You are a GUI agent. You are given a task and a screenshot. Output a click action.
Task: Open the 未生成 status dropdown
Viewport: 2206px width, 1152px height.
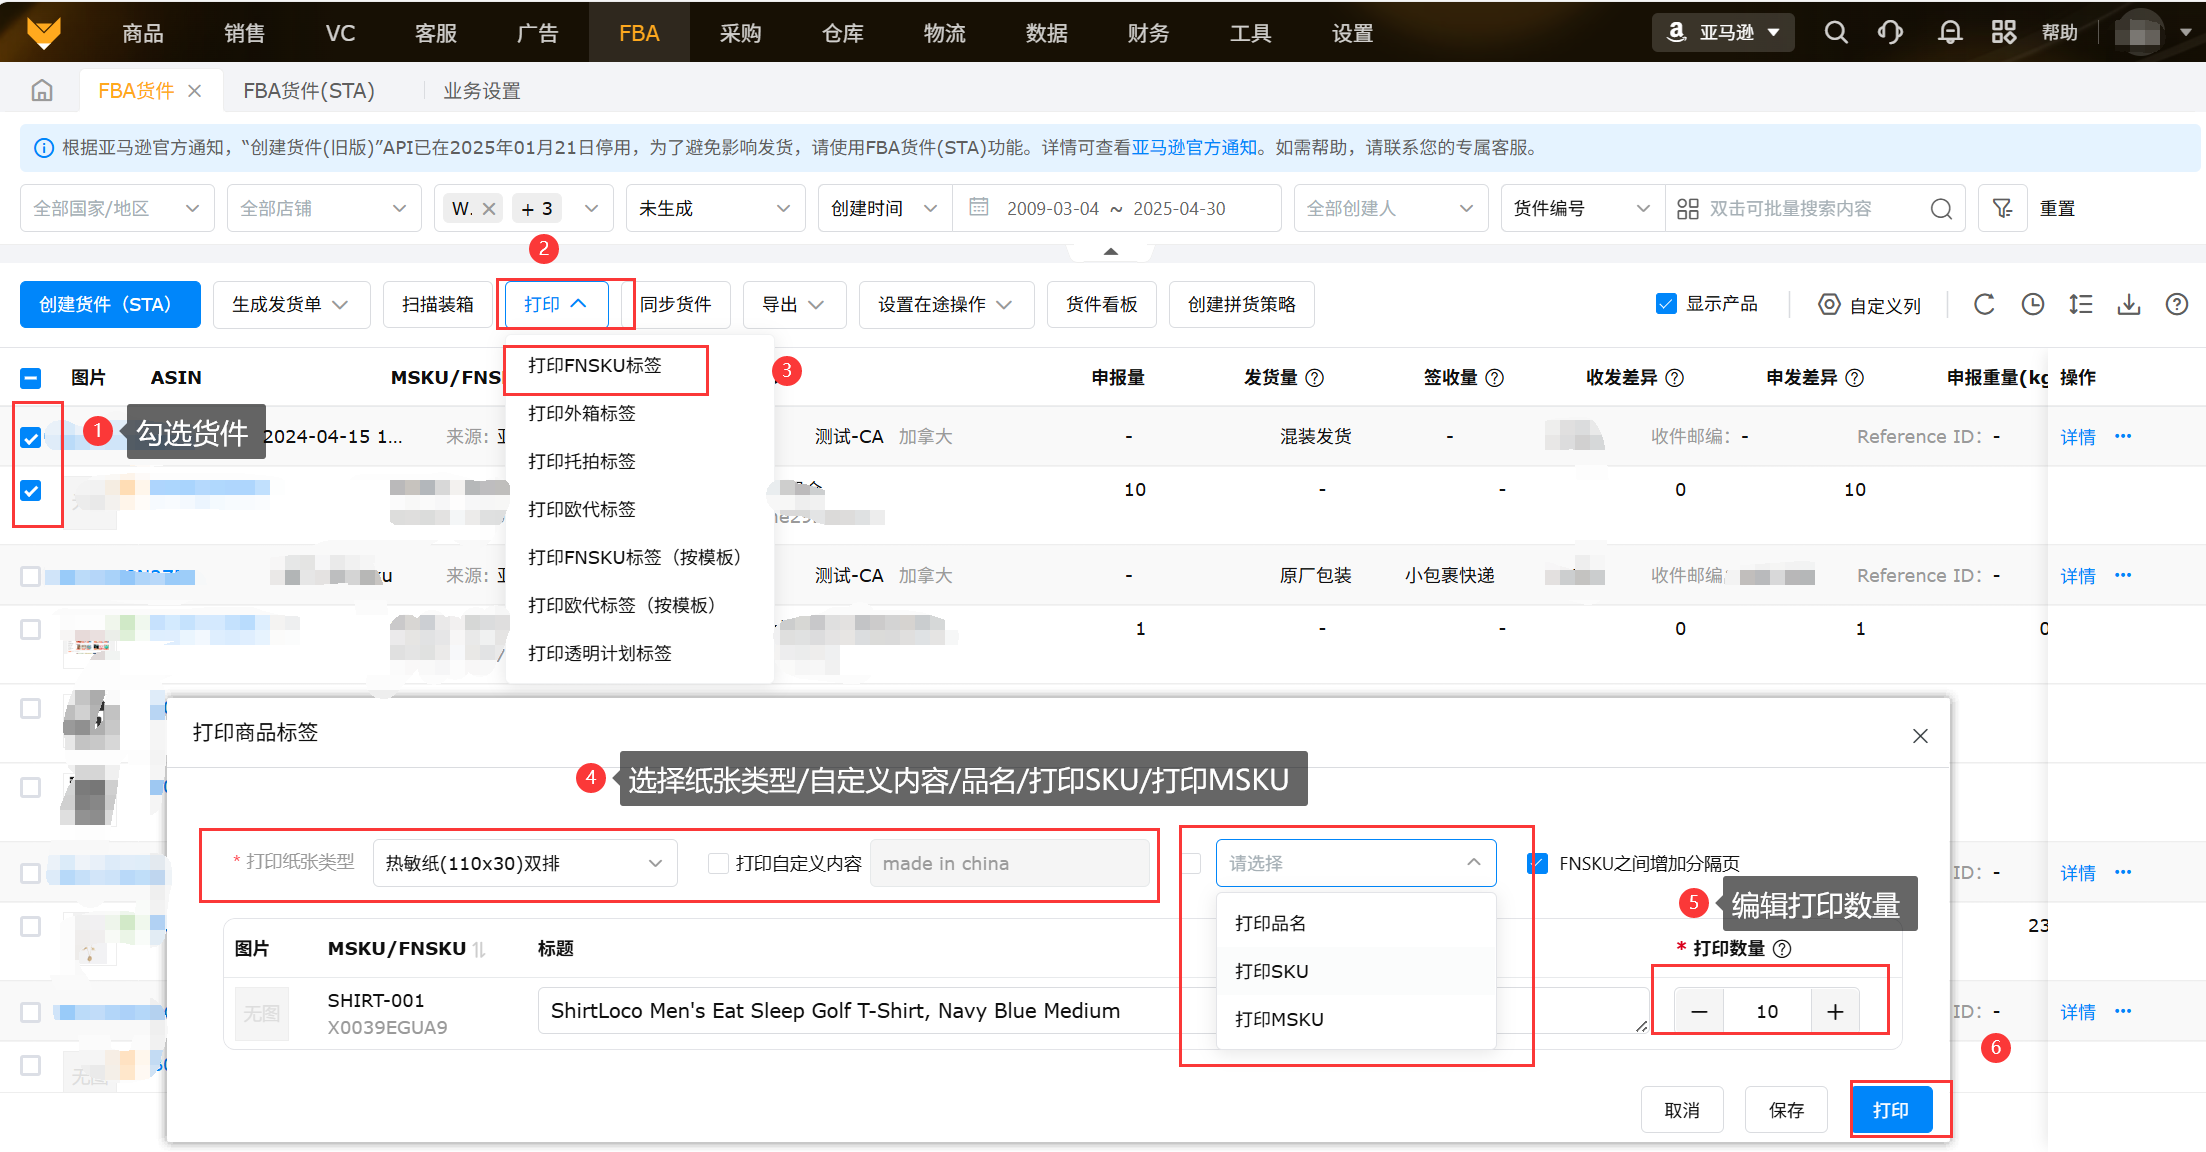(714, 208)
